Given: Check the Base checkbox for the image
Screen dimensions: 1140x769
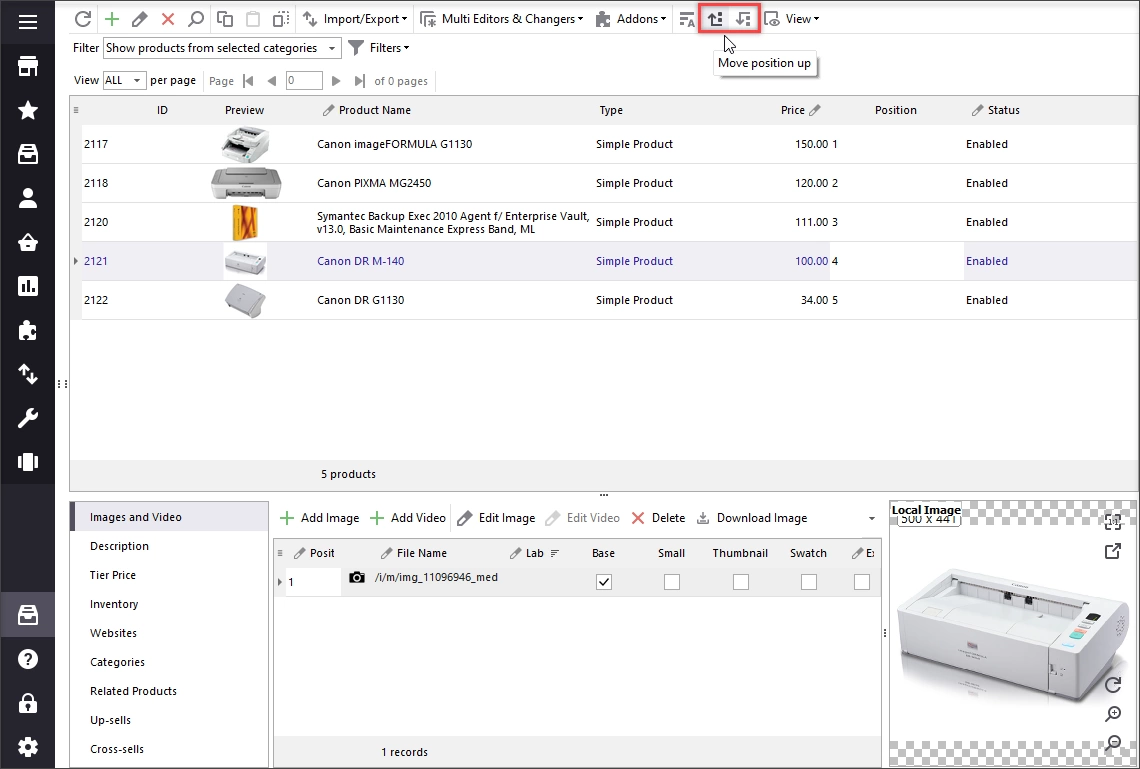Looking at the screenshot, I should [x=603, y=582].
